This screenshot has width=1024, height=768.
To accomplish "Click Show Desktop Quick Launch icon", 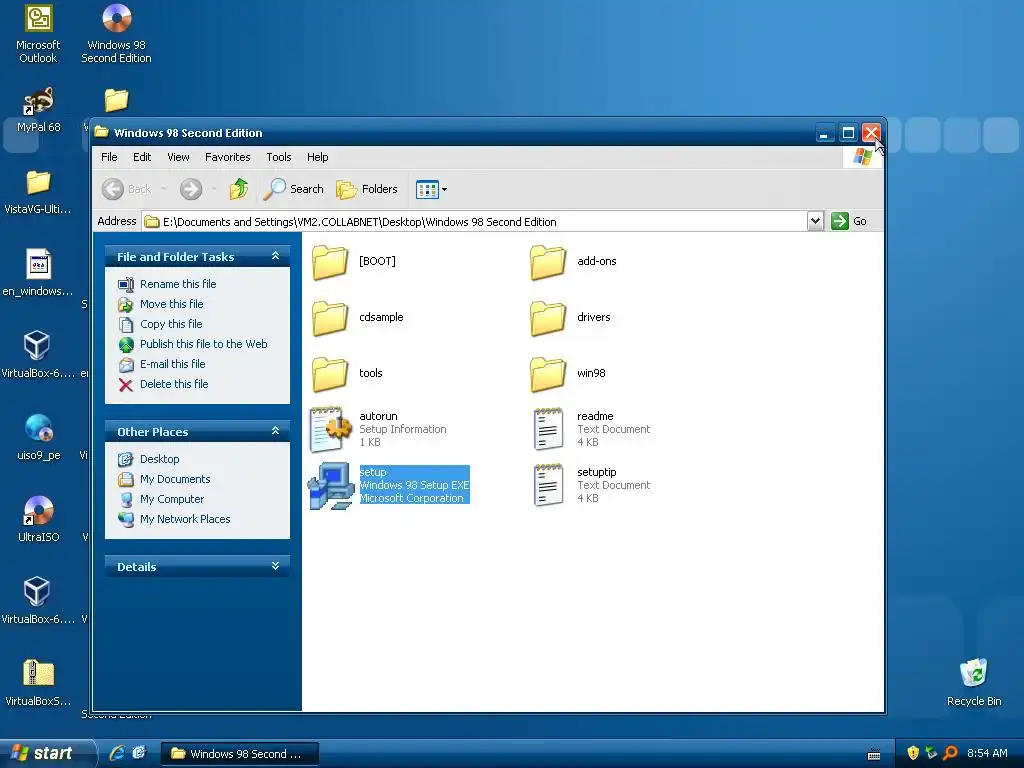I will tap(139, 753).
